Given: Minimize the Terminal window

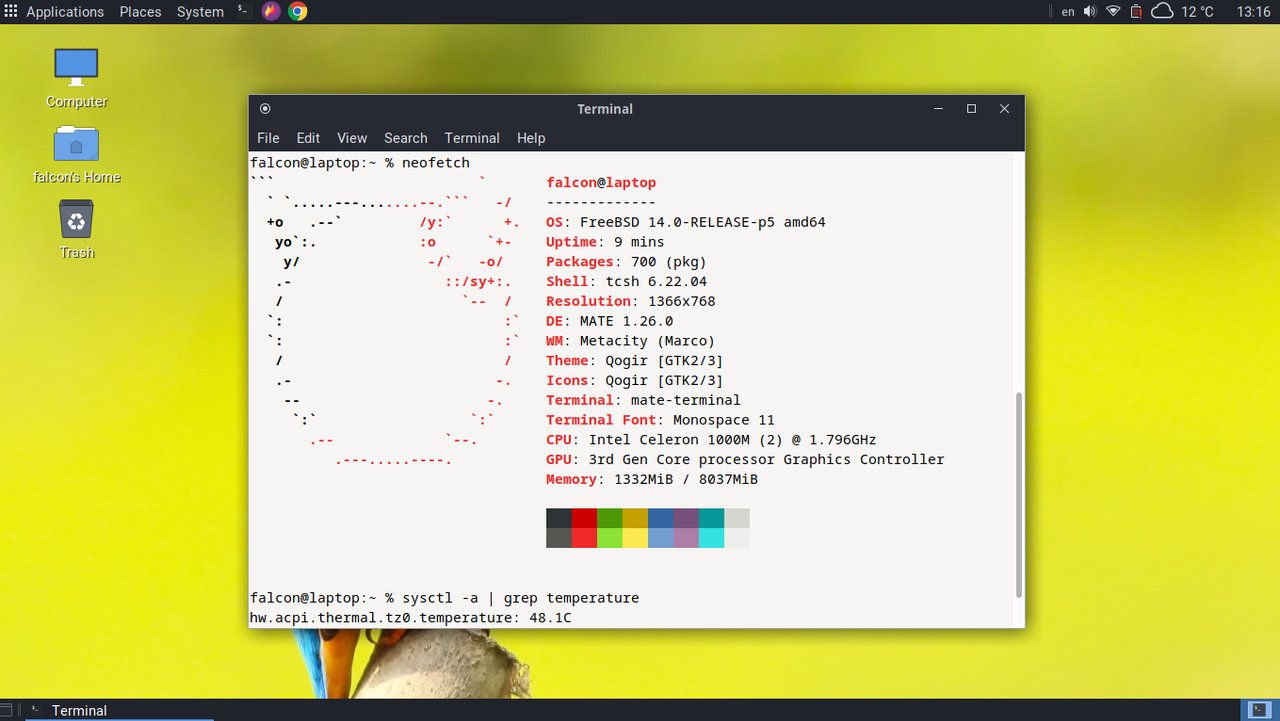Looking at the screenshot, I should tap(938, 109).
